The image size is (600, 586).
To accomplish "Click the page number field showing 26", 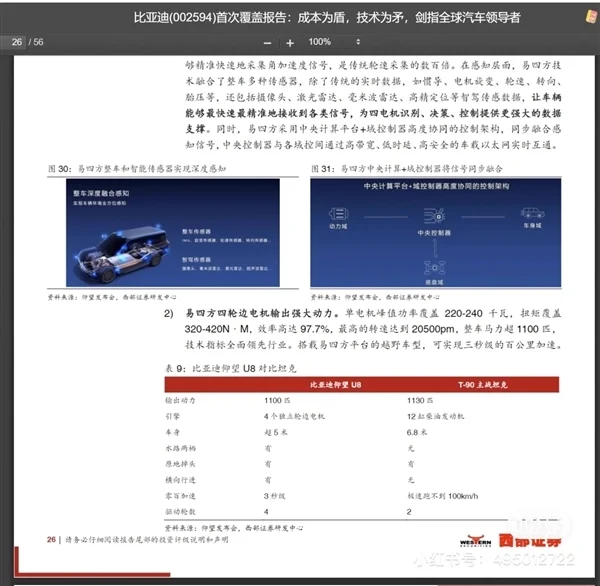I will click(x=13, y=42).
